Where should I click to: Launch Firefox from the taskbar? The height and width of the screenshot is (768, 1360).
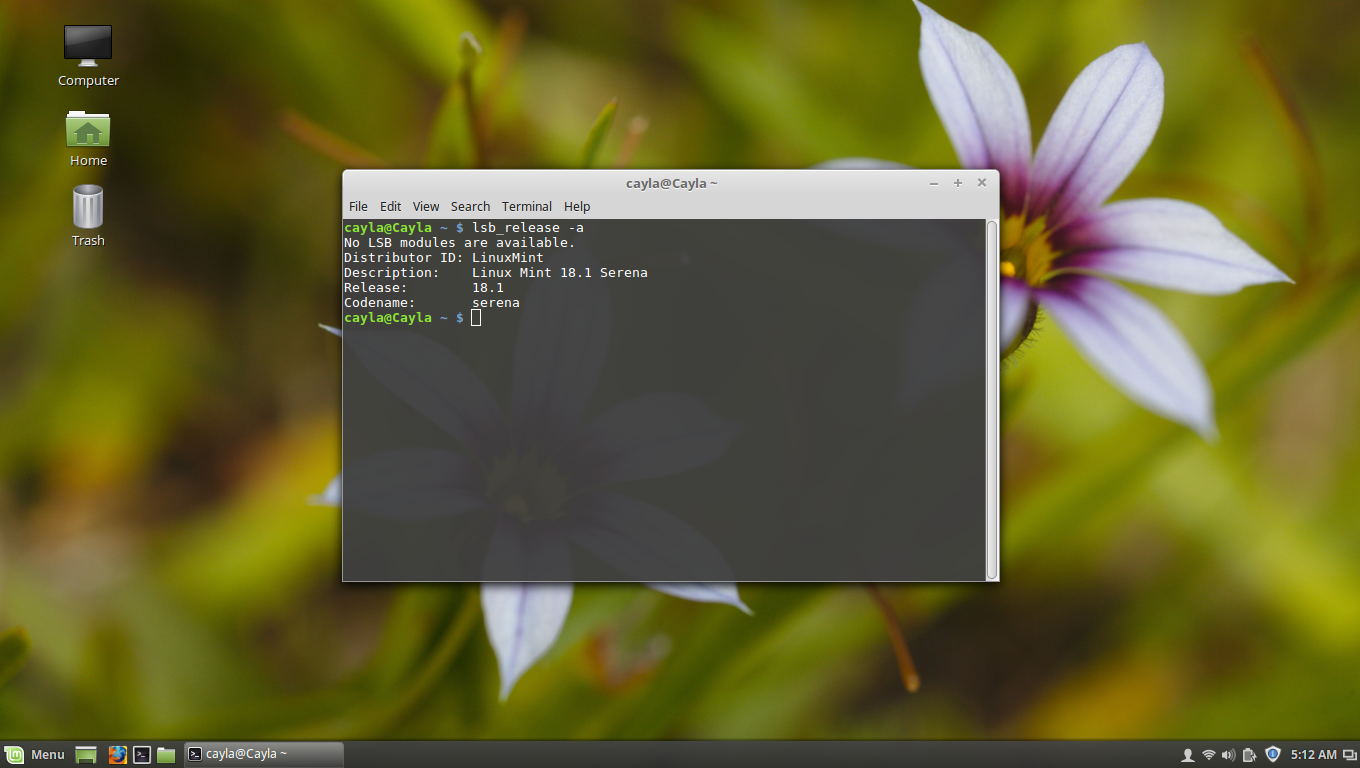click(x=118, y=754)
